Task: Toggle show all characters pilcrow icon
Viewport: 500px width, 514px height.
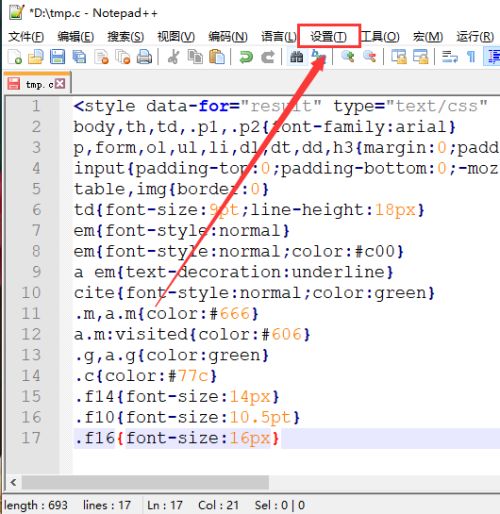Action: pos(471,57)
